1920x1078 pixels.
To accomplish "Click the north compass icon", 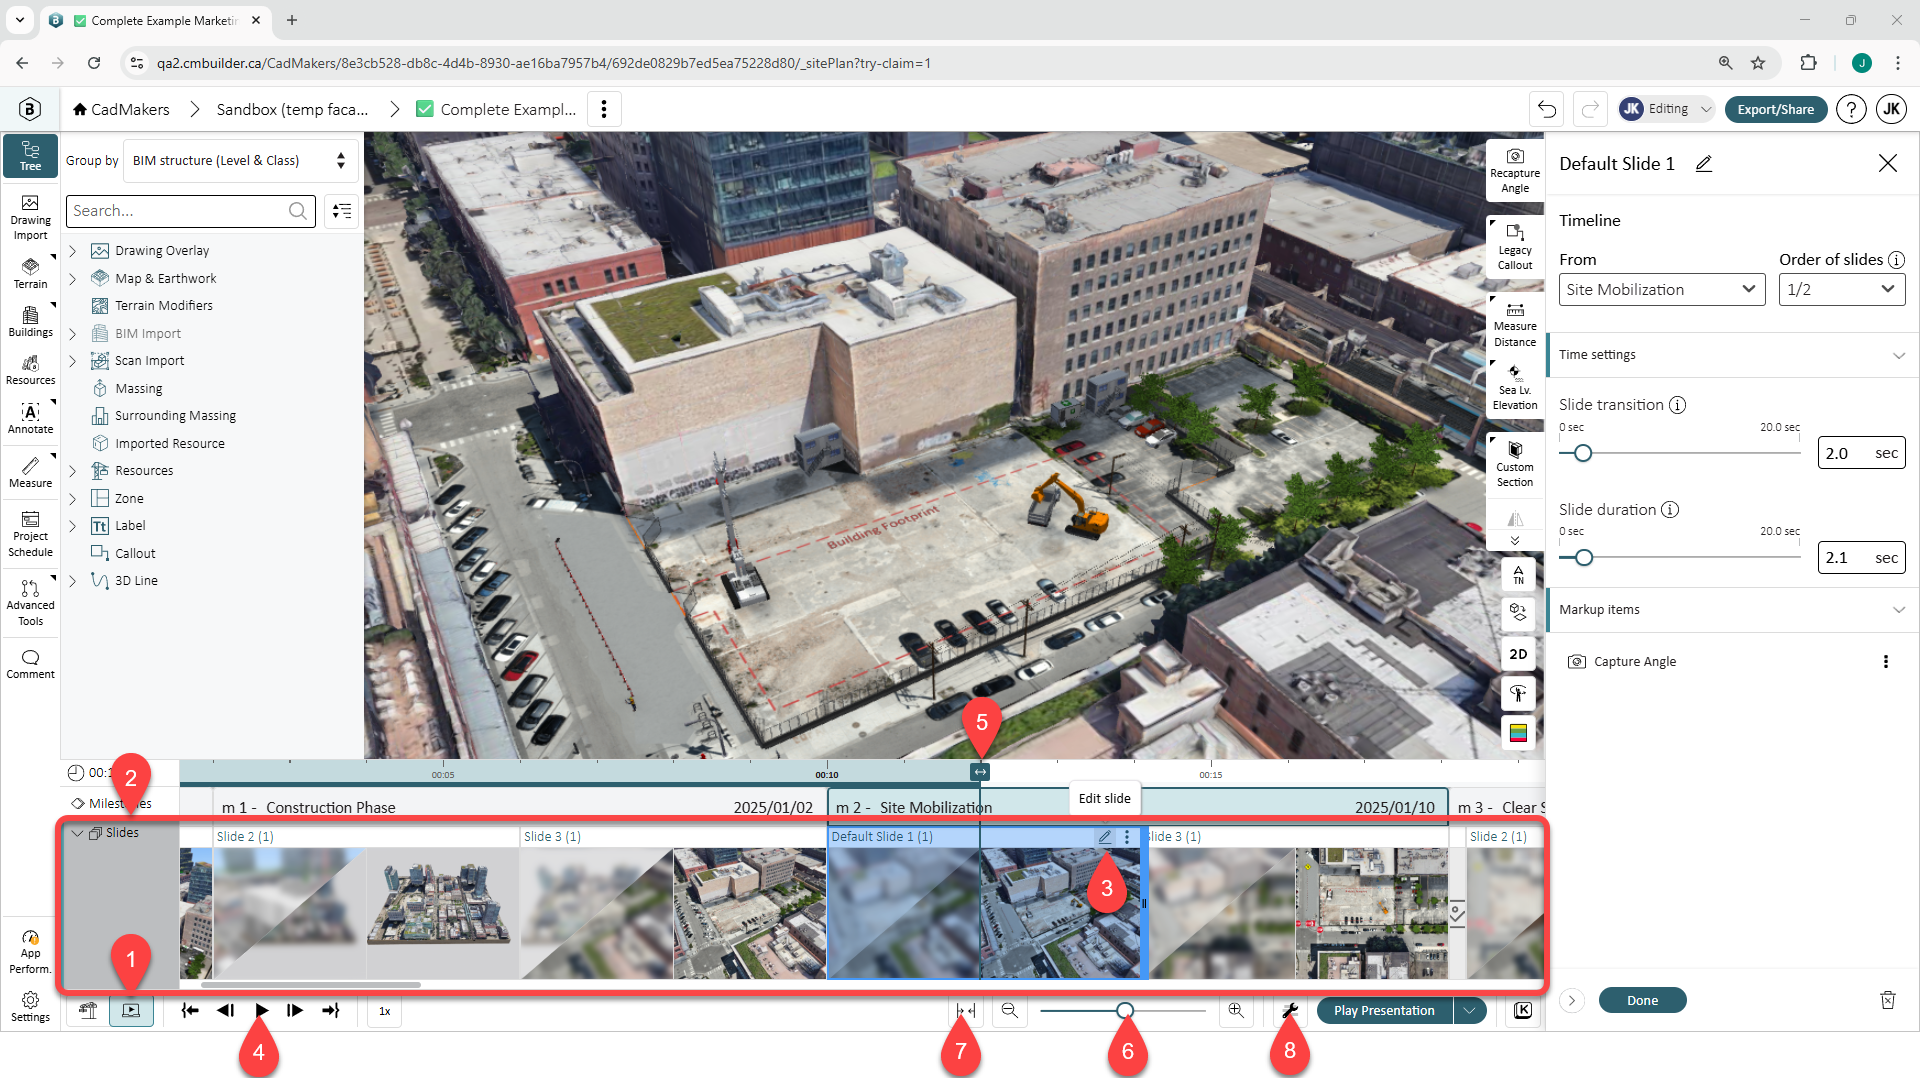I will pyautogui.click(x=1518, y=574).
